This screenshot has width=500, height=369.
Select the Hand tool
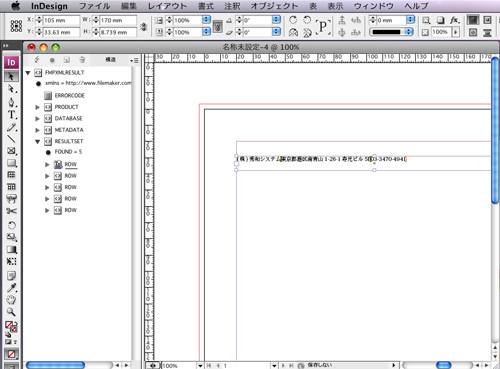[11, 300]
